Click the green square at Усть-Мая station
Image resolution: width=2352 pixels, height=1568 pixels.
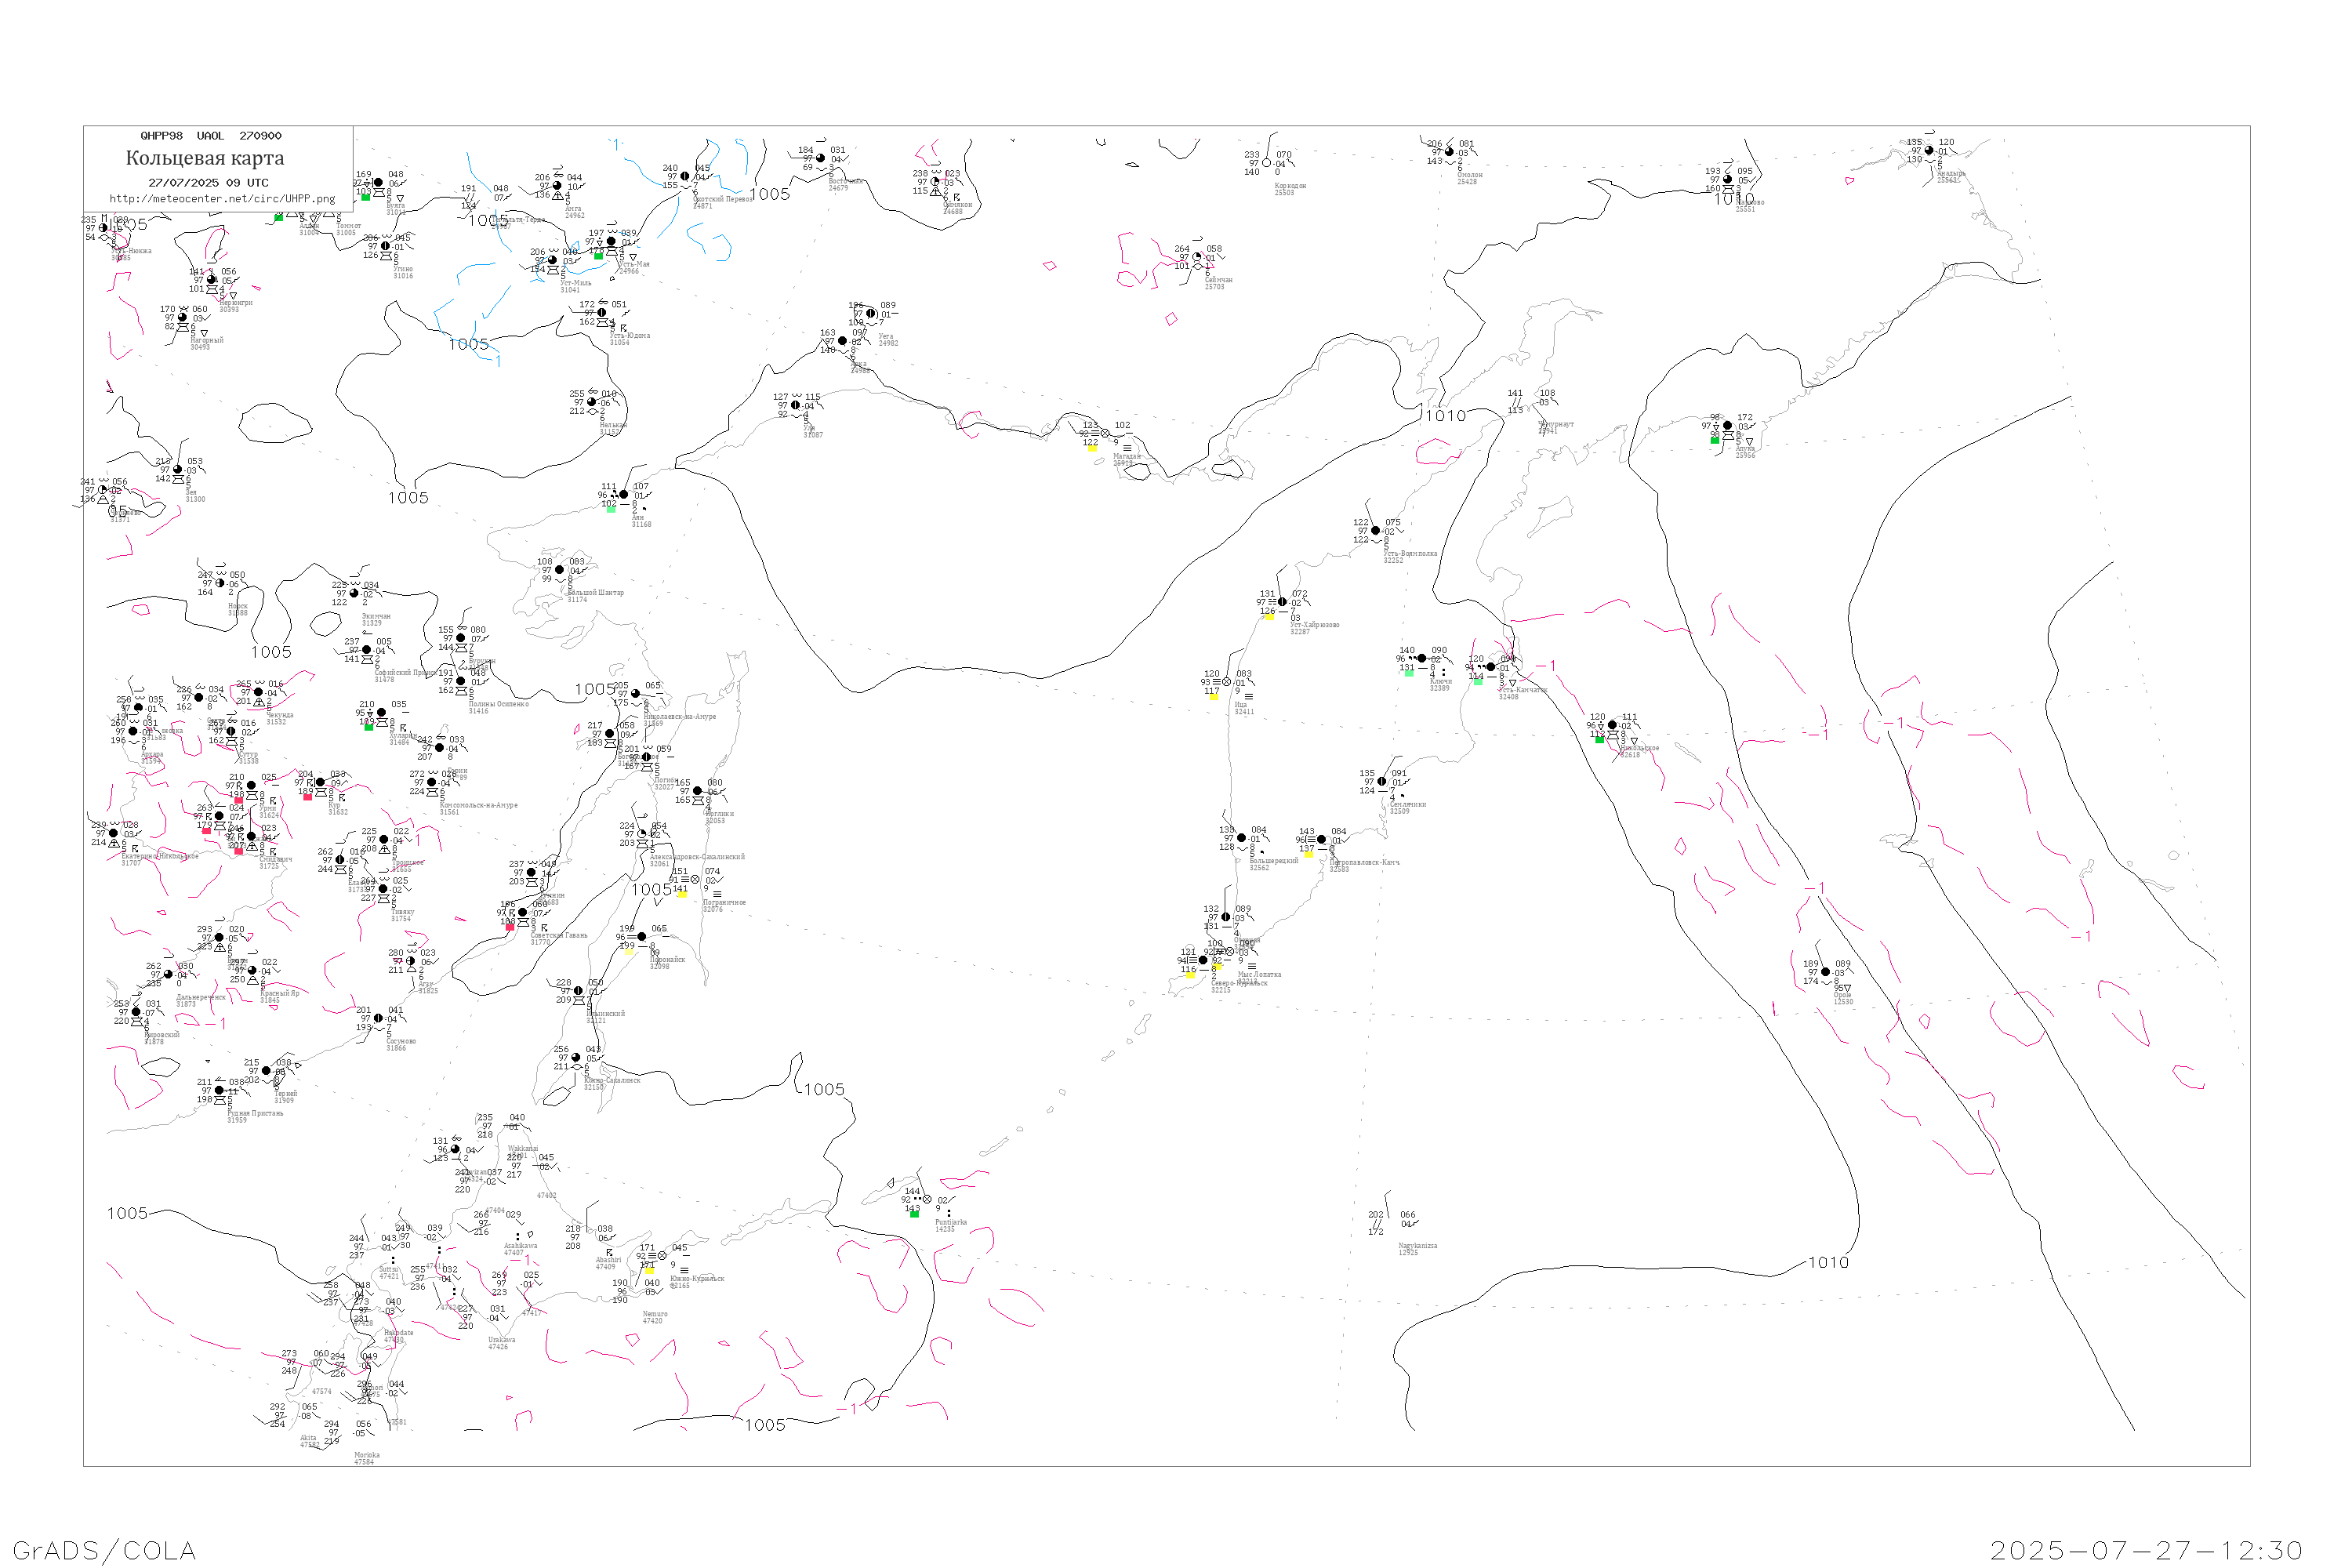point(598,256)
